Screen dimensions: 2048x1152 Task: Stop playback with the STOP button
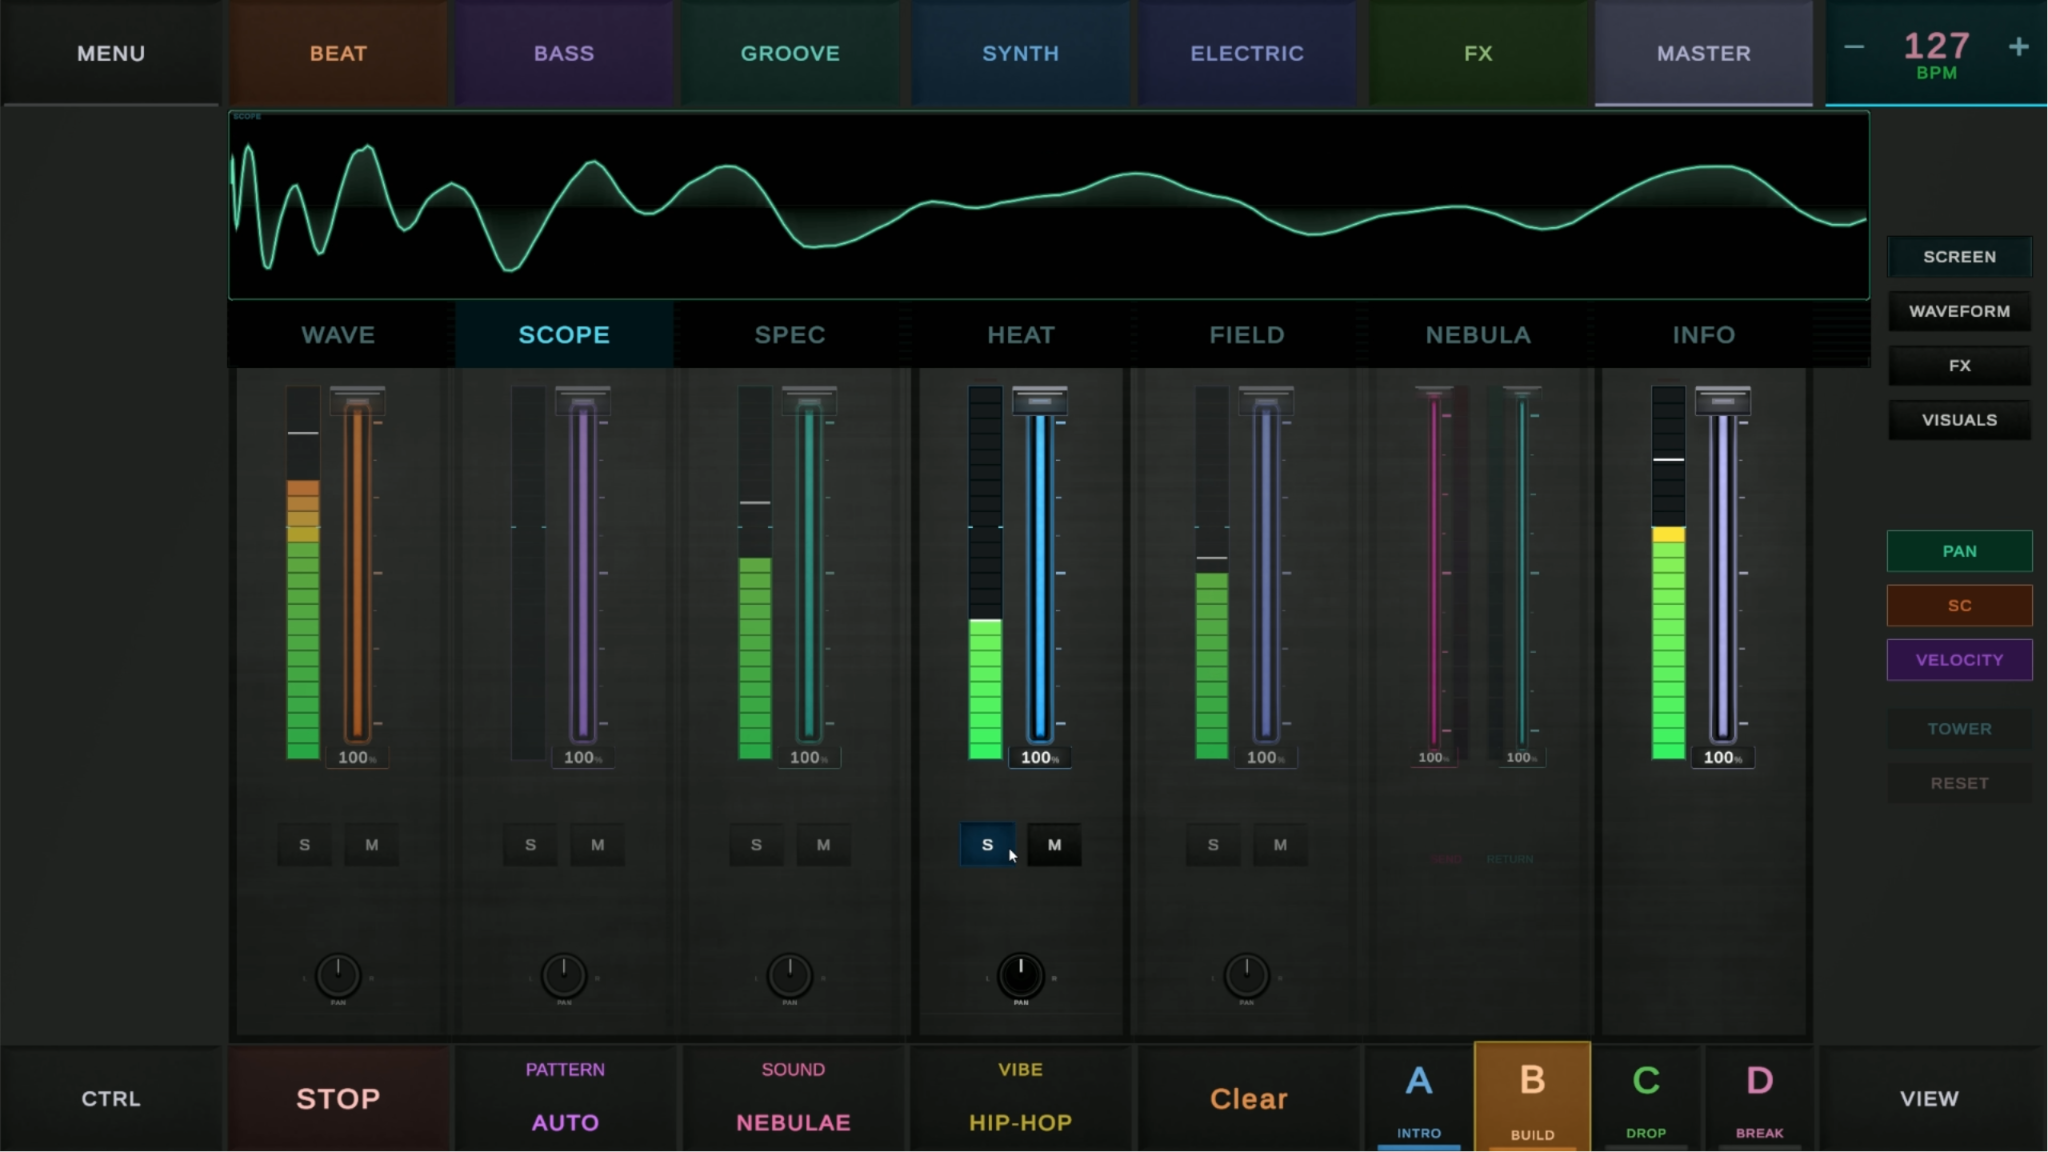click(338, 1098)
